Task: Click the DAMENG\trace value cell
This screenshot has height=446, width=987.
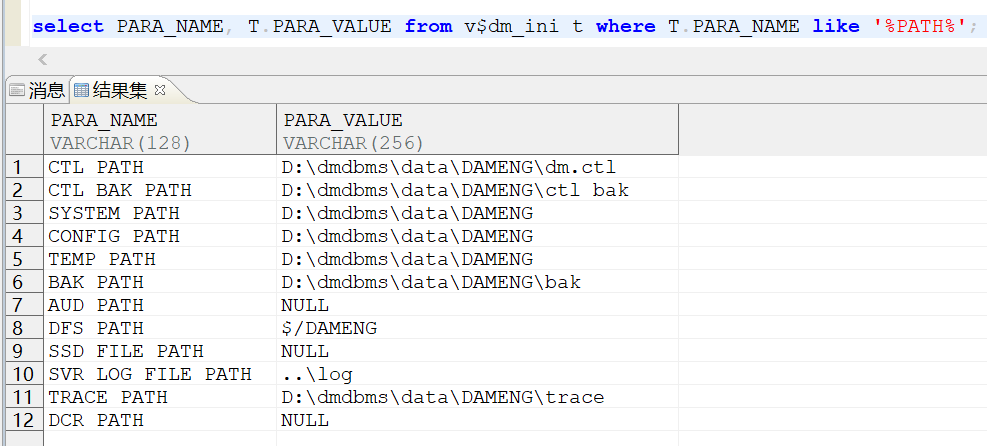Action: (442, 397)
